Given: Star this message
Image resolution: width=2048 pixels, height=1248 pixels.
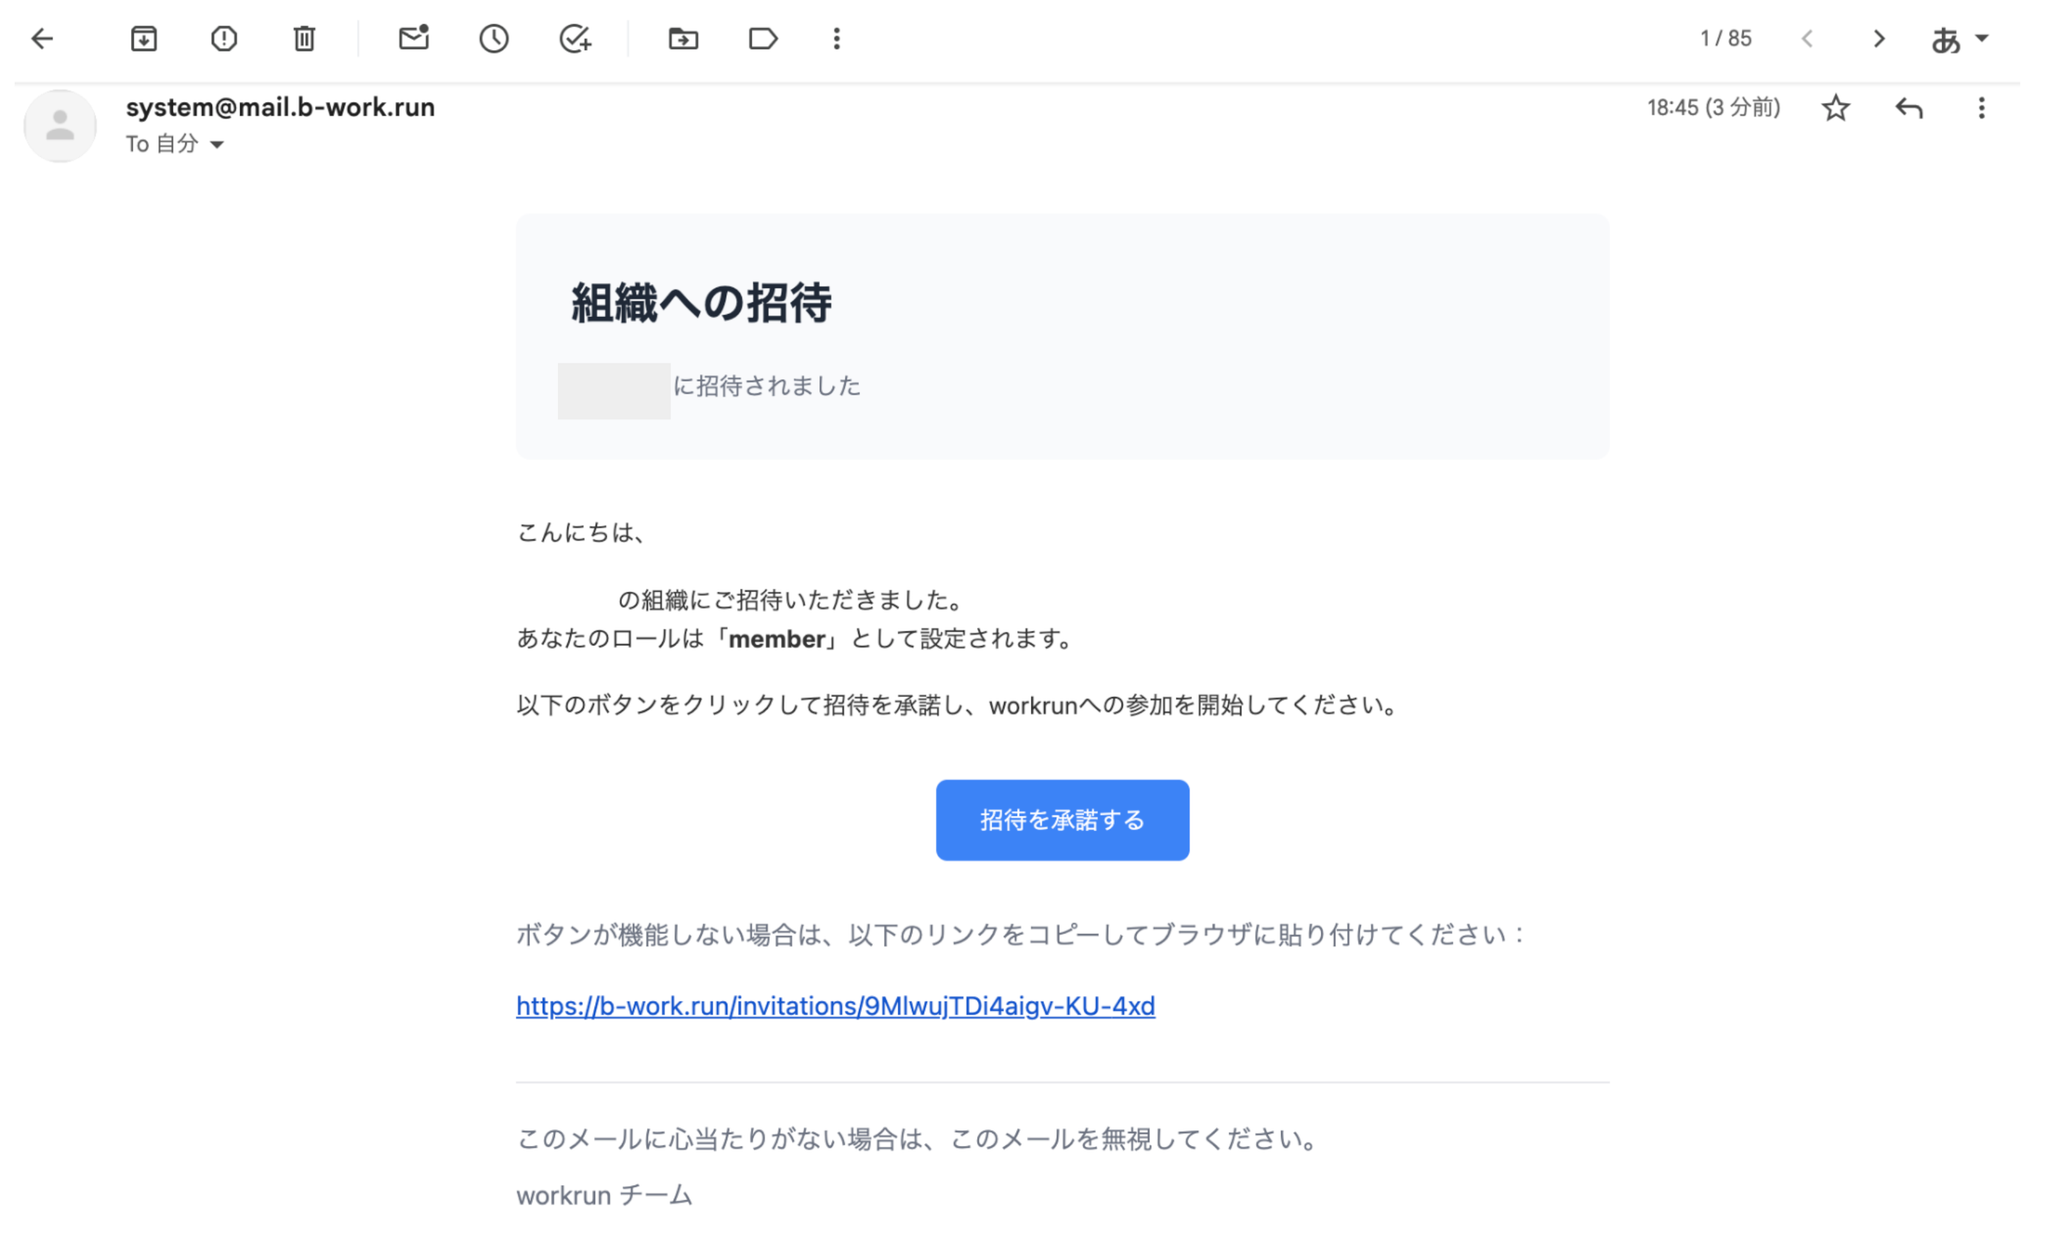Looking at the screenshot, I should coord(1835,108).
